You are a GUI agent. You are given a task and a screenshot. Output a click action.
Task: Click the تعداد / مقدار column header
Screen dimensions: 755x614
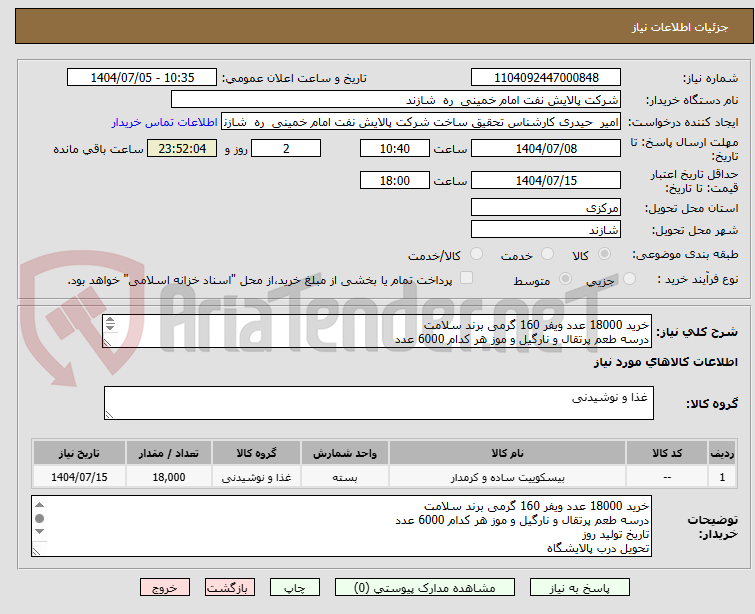[169, 453]
